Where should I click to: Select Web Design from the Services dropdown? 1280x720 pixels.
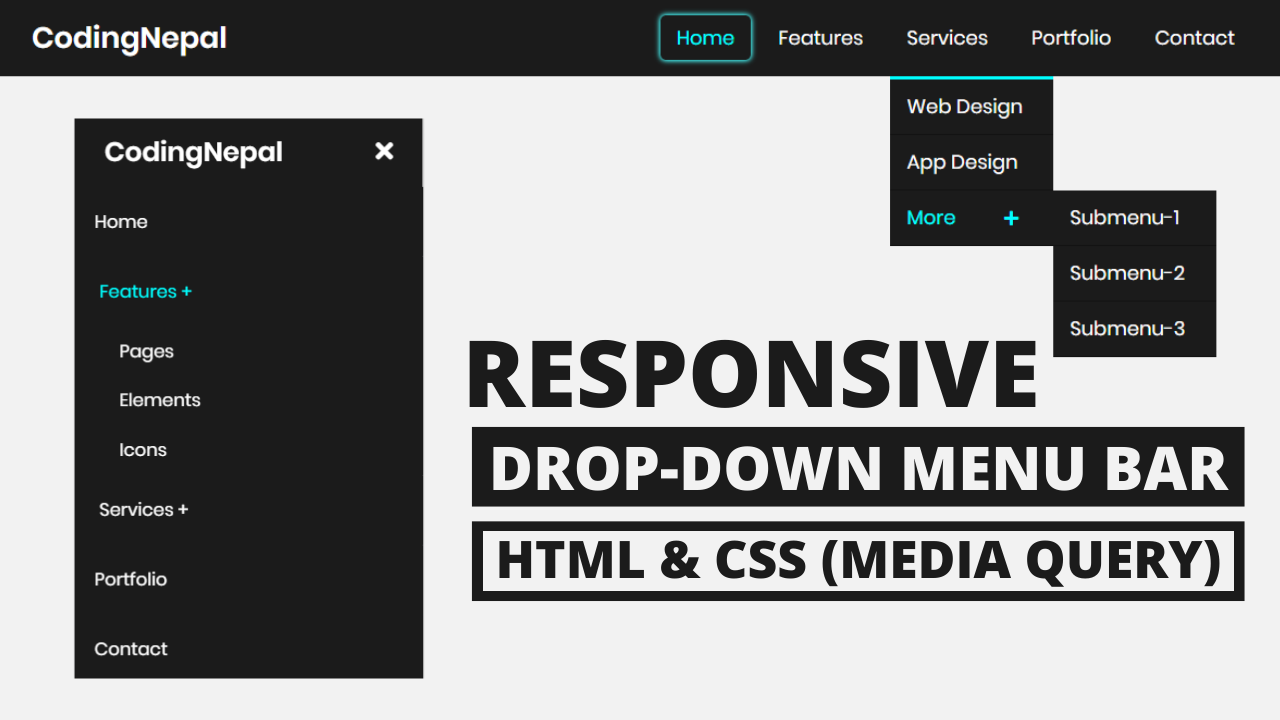[x=963, y=107]
